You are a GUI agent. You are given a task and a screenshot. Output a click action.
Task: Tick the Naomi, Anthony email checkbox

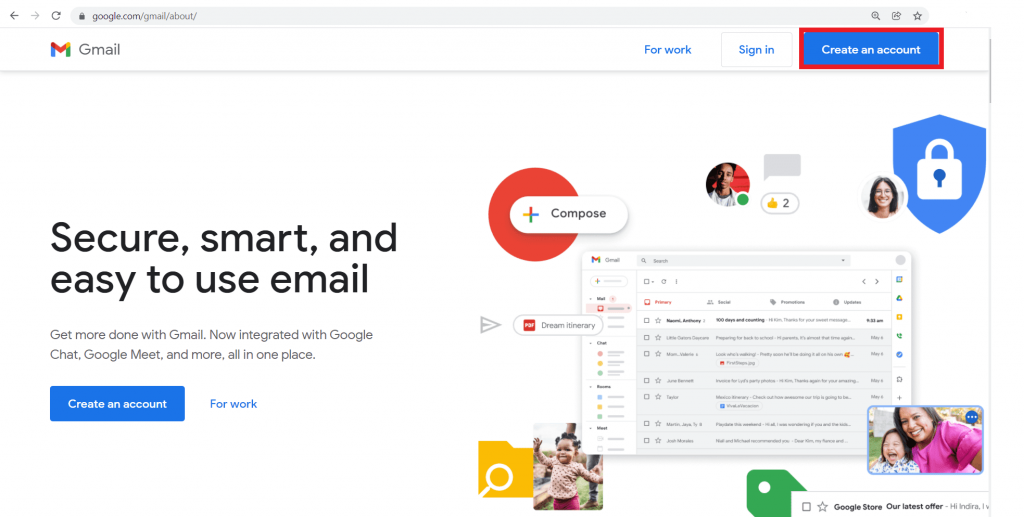[647, 321]
